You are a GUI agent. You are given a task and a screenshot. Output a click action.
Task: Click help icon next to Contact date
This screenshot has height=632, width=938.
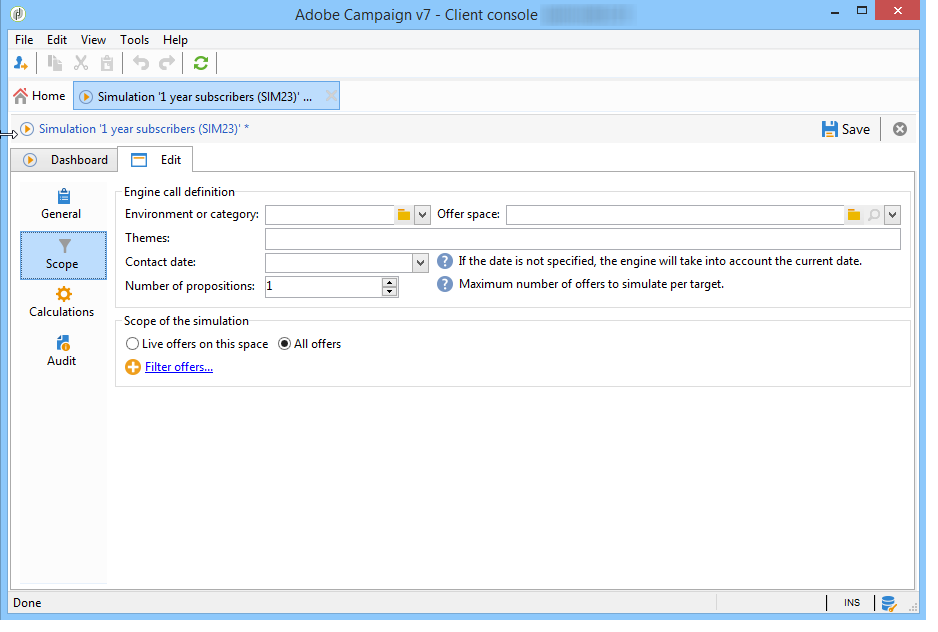444,262
